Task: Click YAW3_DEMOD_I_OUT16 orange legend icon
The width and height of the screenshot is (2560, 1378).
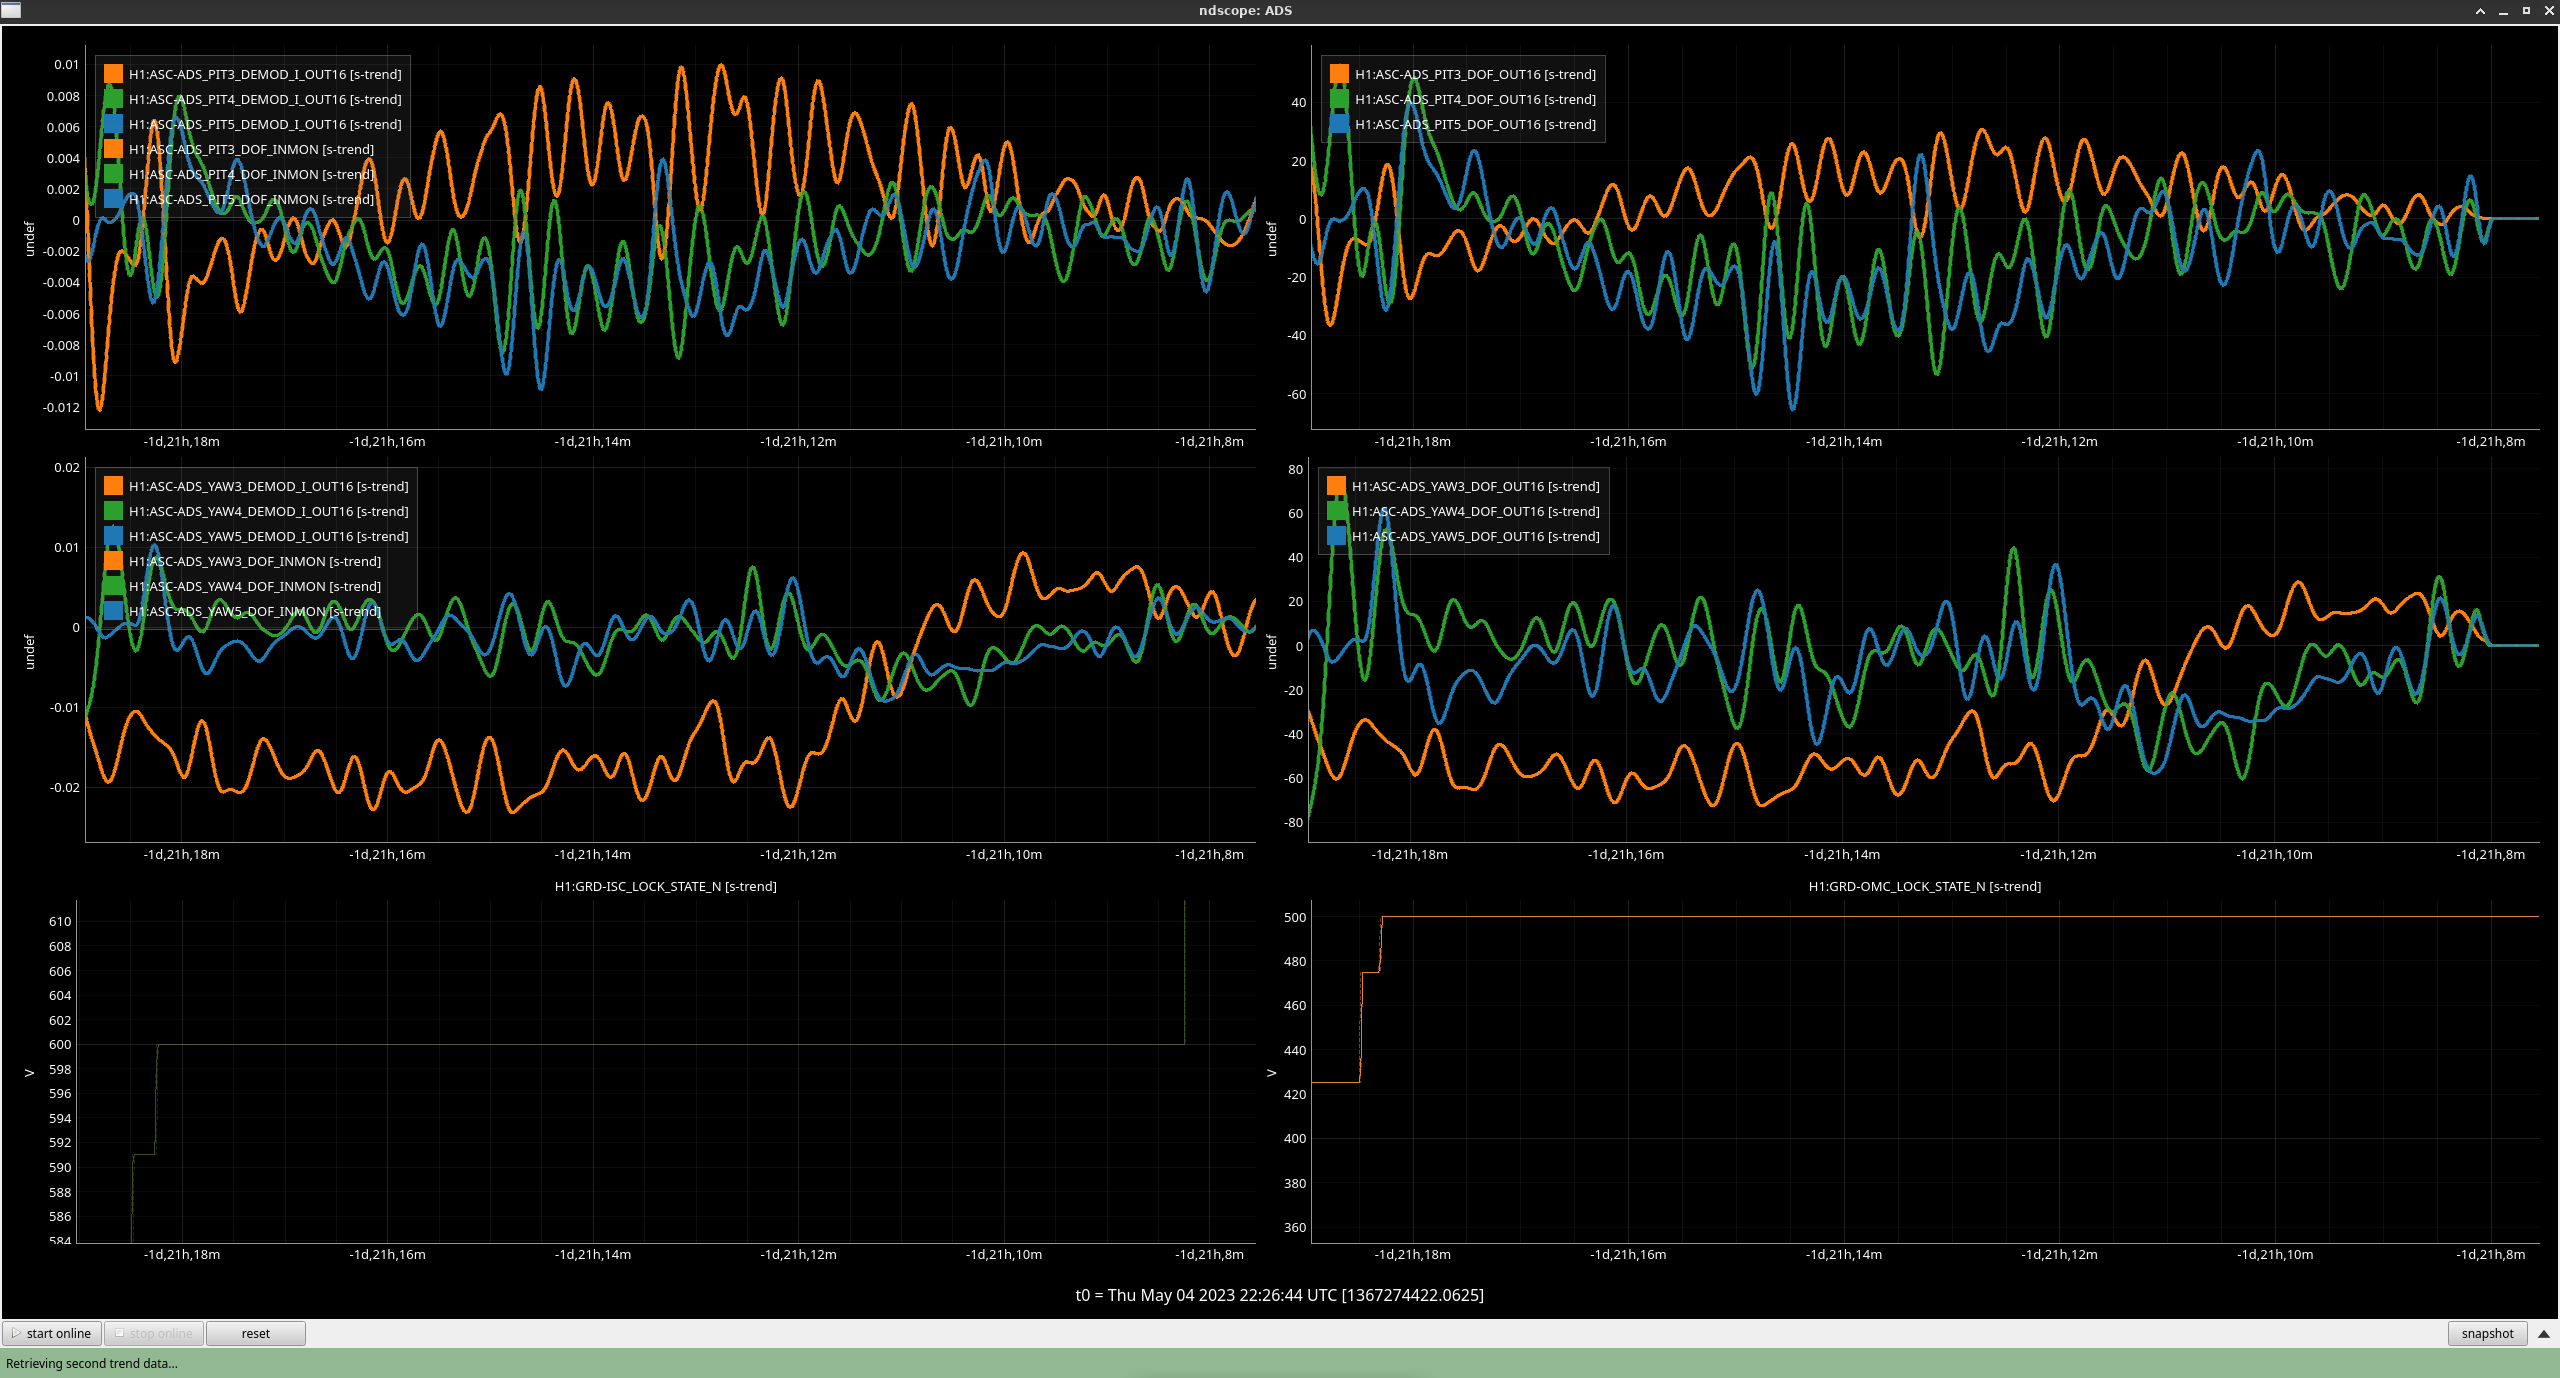Action: point(113,486)
